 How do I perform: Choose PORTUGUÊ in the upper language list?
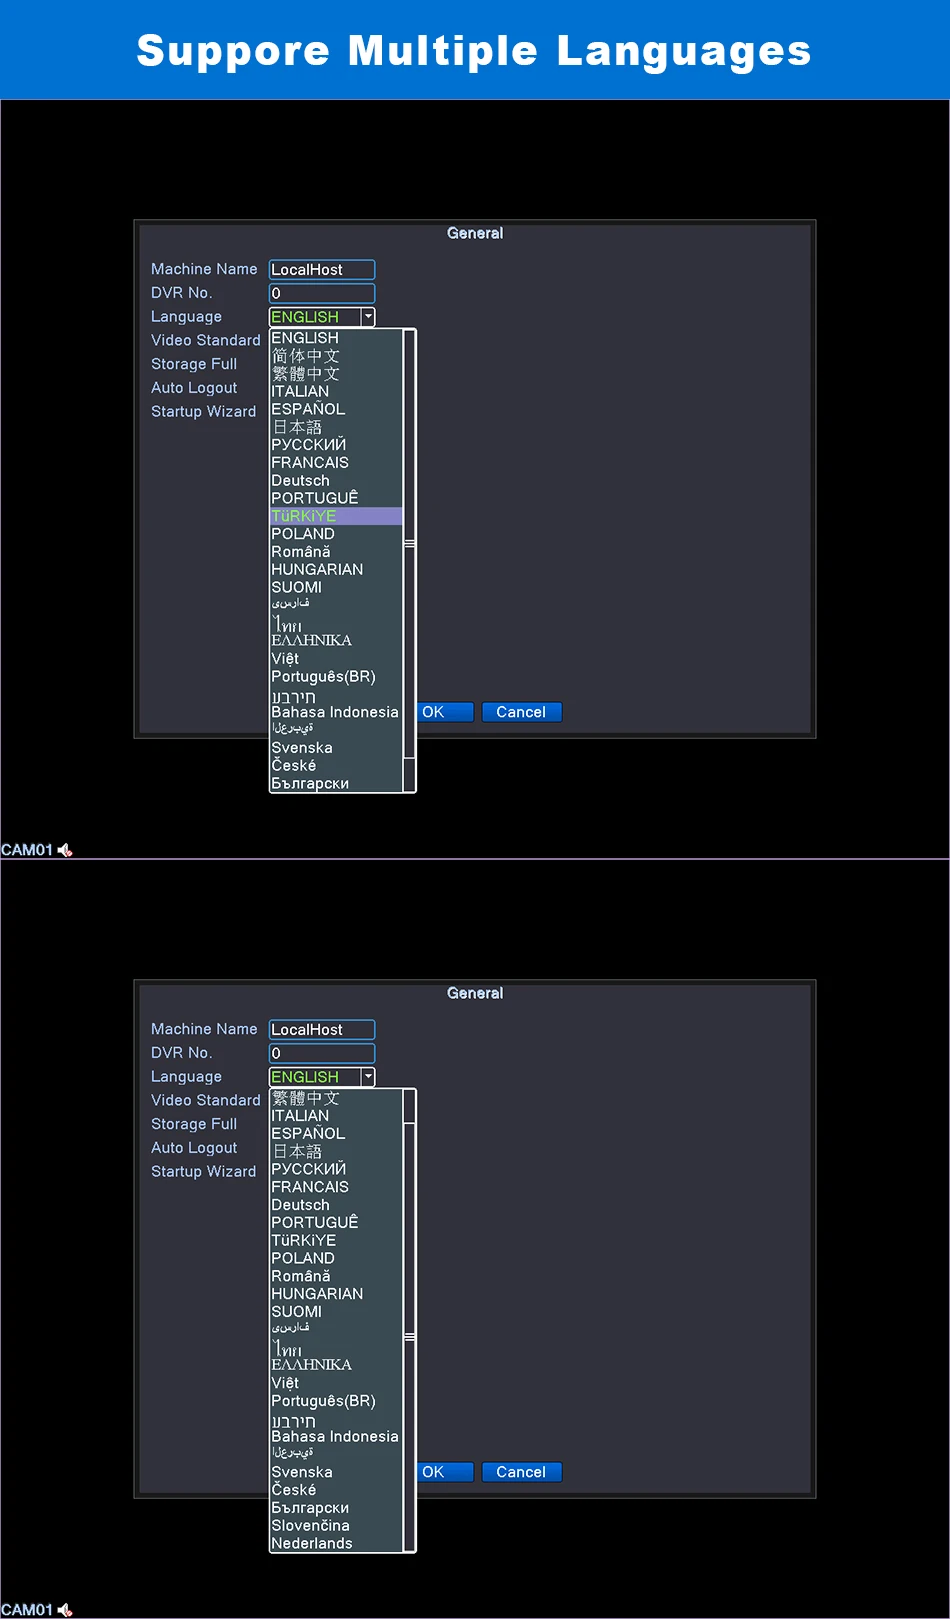pyautogui.click(x=336, y=498)
